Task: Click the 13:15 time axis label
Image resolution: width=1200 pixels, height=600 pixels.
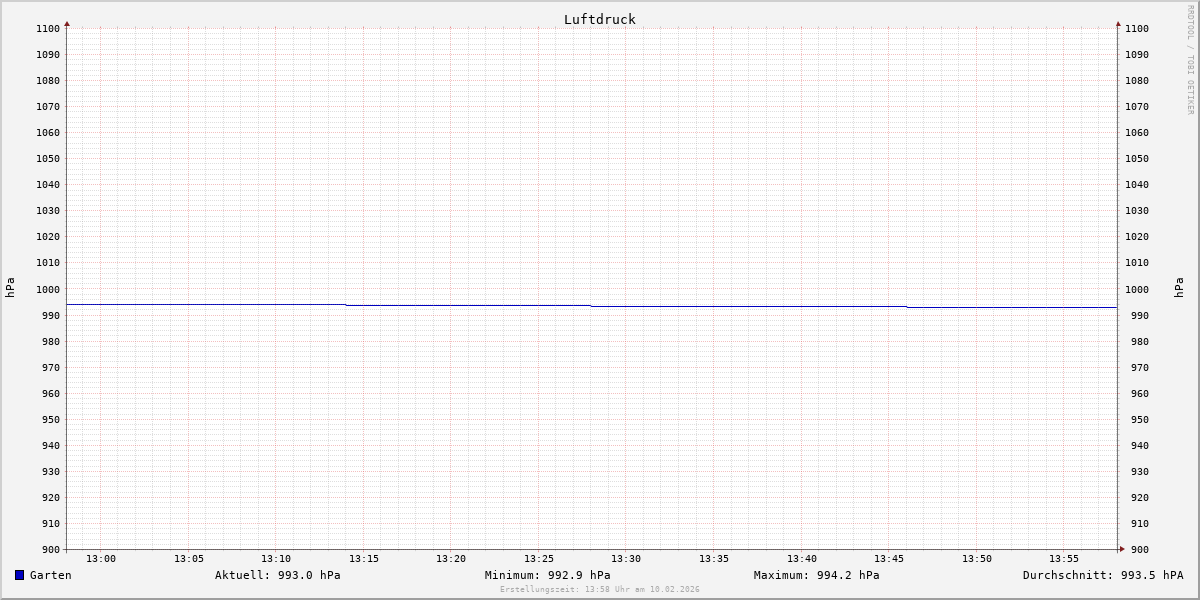Action: click(364, 559)
